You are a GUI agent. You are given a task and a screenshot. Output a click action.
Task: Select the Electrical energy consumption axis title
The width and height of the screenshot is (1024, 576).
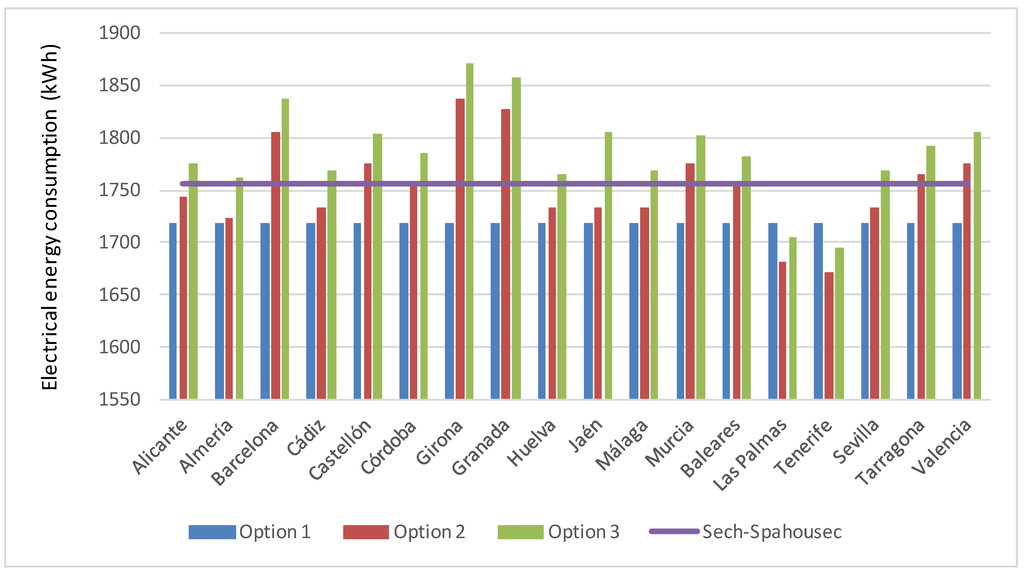tap(49, 216)
